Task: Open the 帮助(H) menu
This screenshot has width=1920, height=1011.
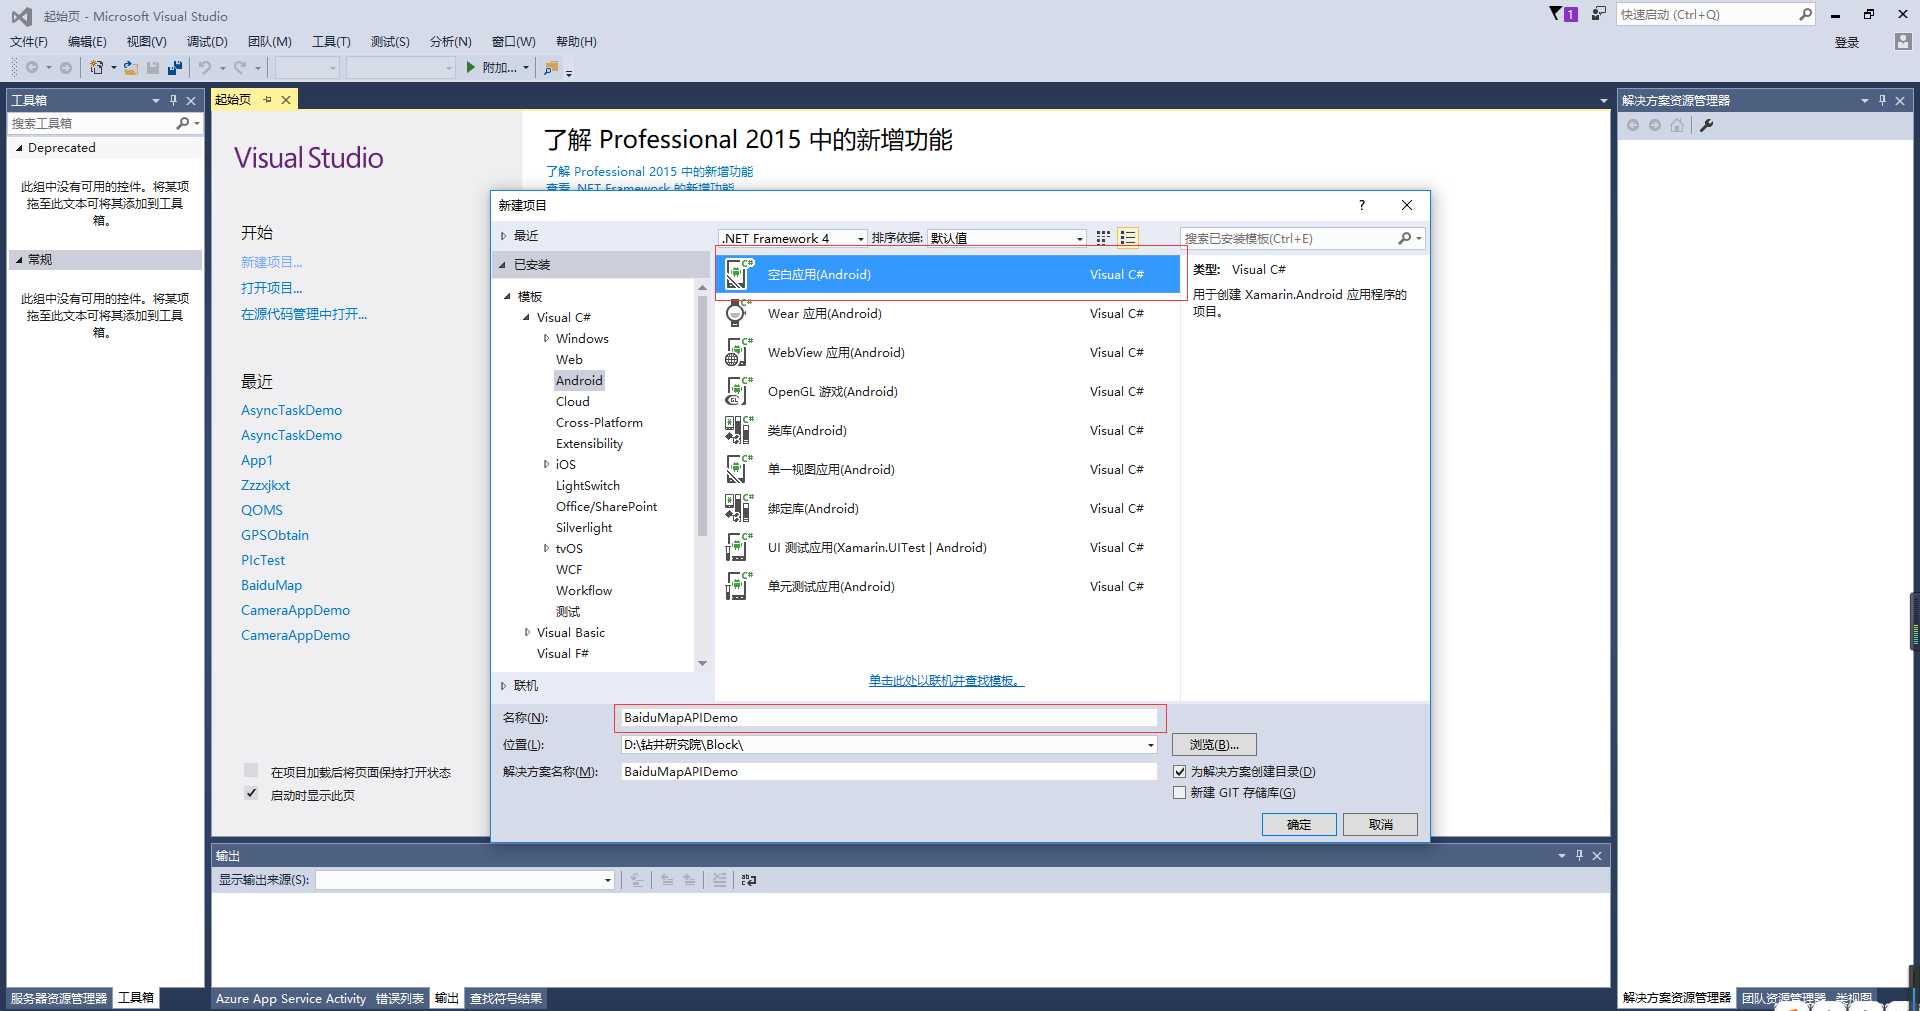Action: [x=576, y=41]
